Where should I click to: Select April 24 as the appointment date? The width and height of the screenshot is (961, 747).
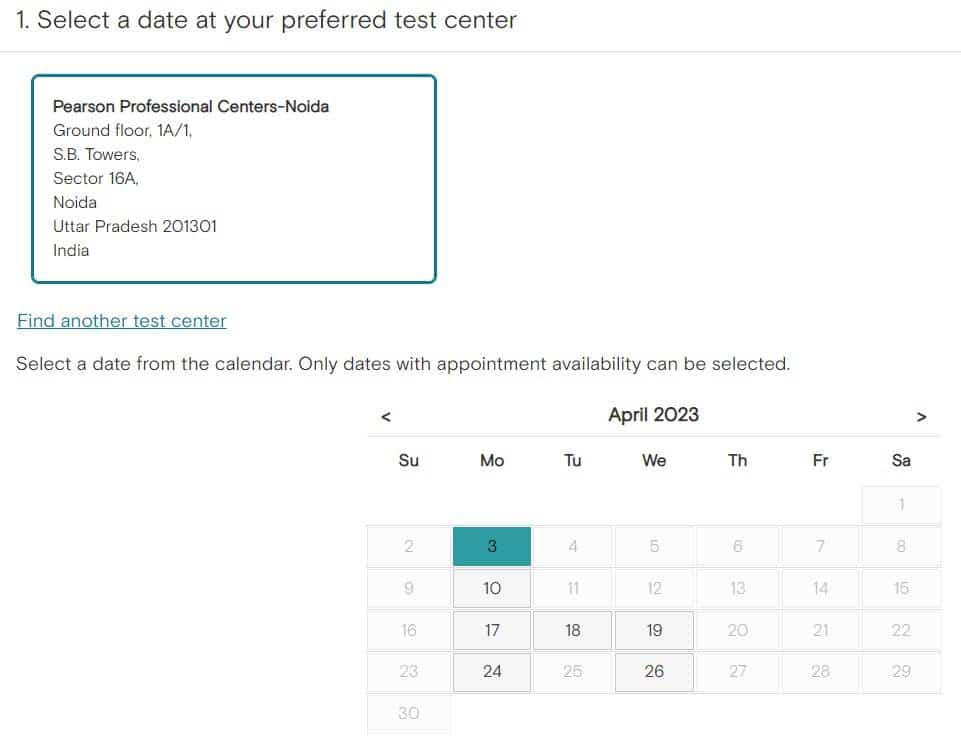tap(492, 672)
